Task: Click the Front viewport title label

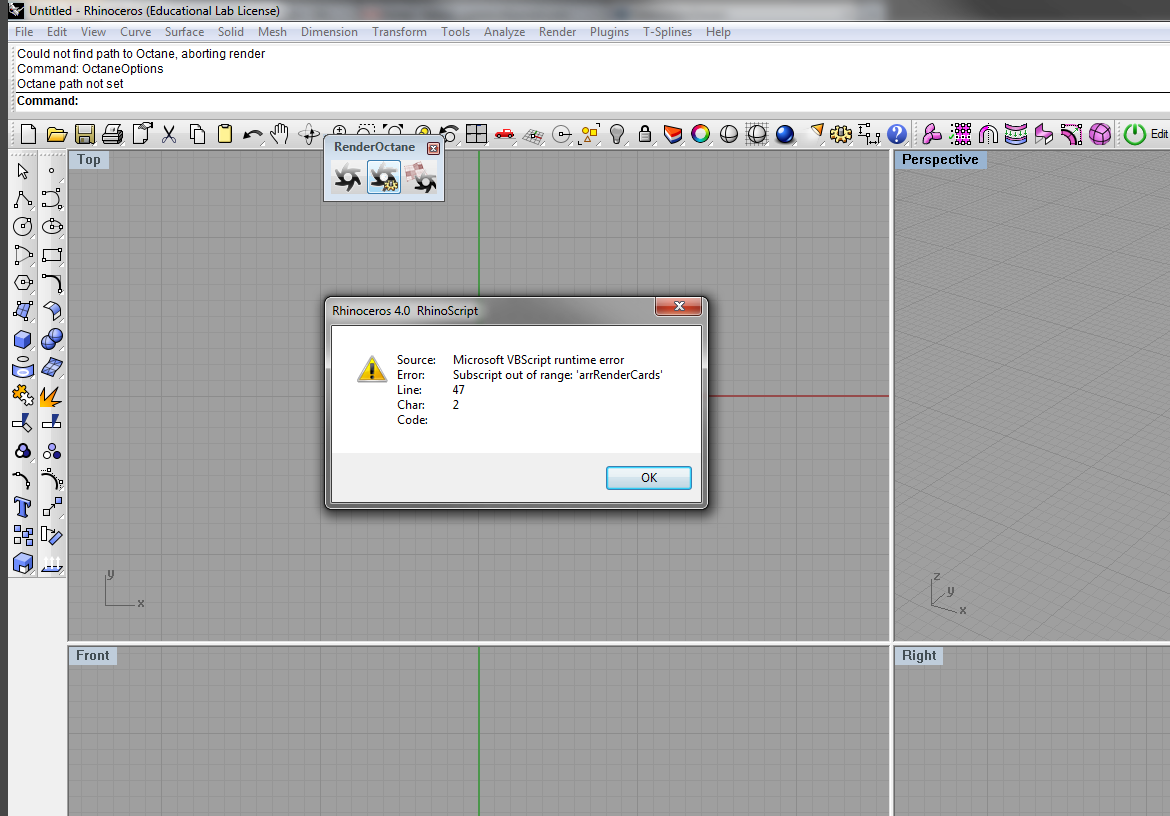Action: pos(93,656)
